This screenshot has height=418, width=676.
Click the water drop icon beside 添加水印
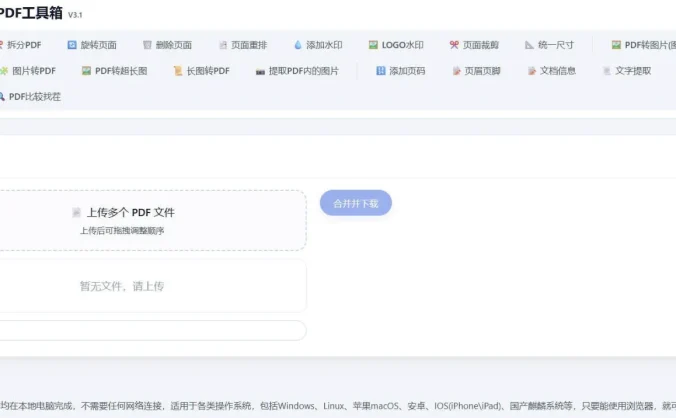tap(298, 45)
